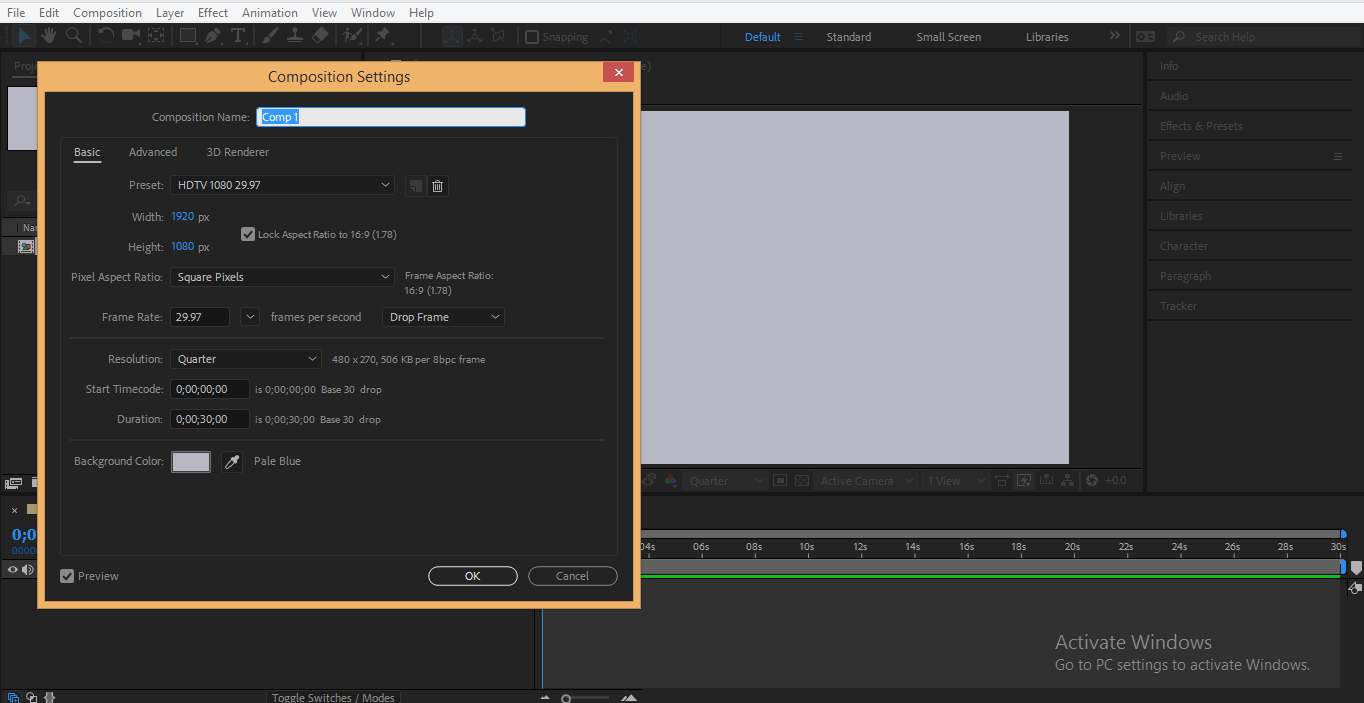Select the Pen tool
The height and width of the screenshot is (703, 1364).
click(x=211, y=35)
